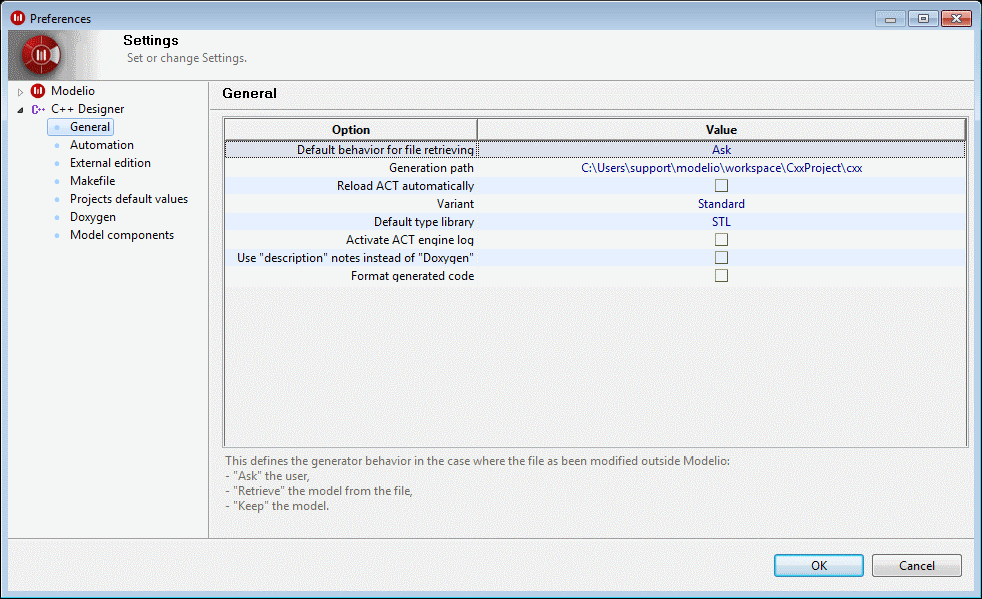Open the Ask value for file retrieving
Image resolution: width=982 pixels, height=599 pixels.
click(x=721, y=150)
